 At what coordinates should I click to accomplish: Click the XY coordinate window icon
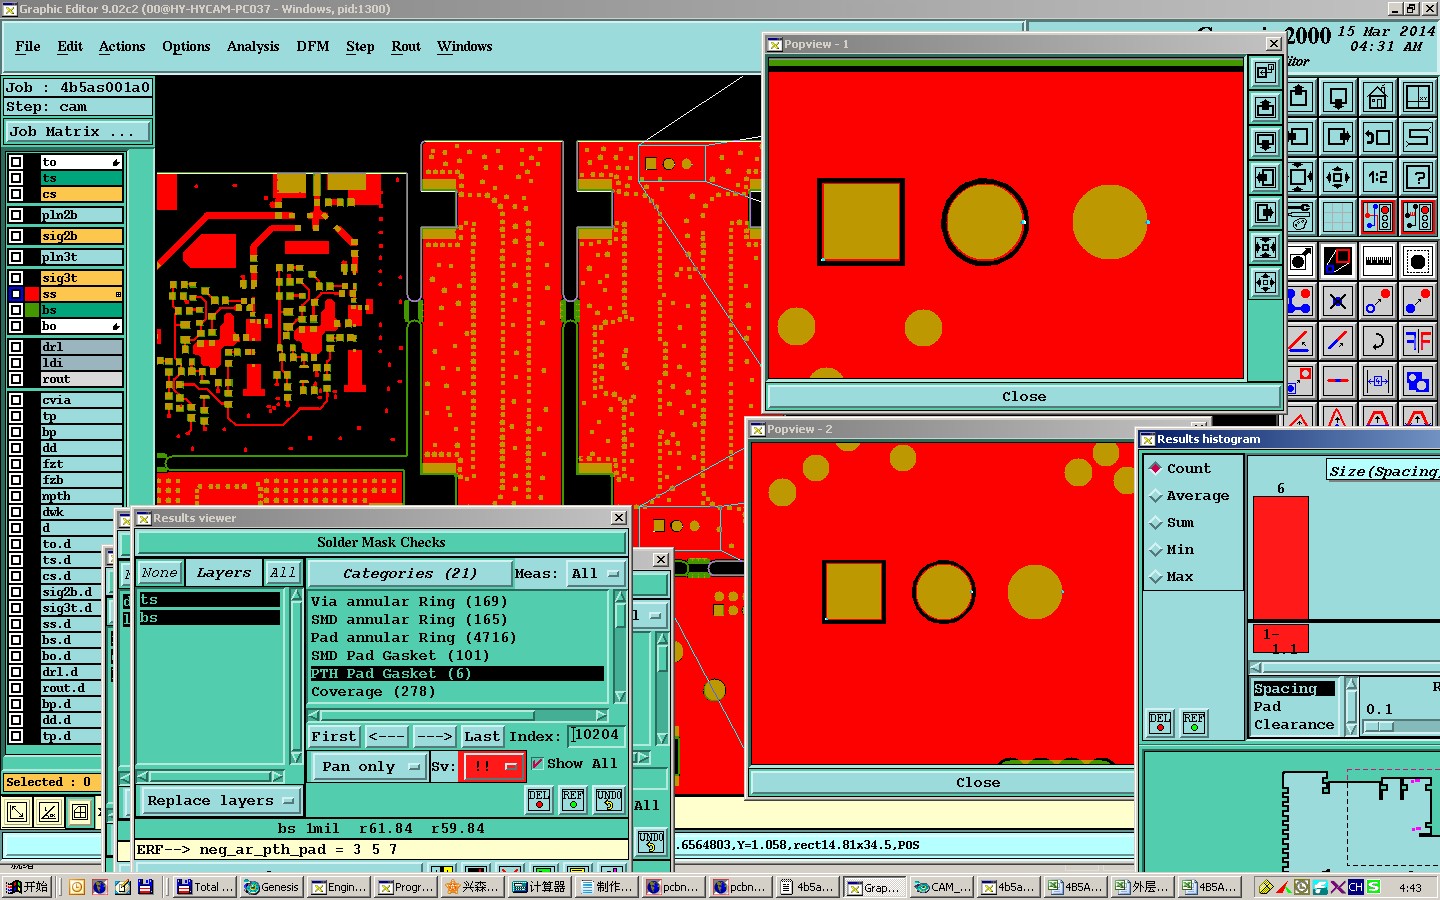click(1417, 97)
